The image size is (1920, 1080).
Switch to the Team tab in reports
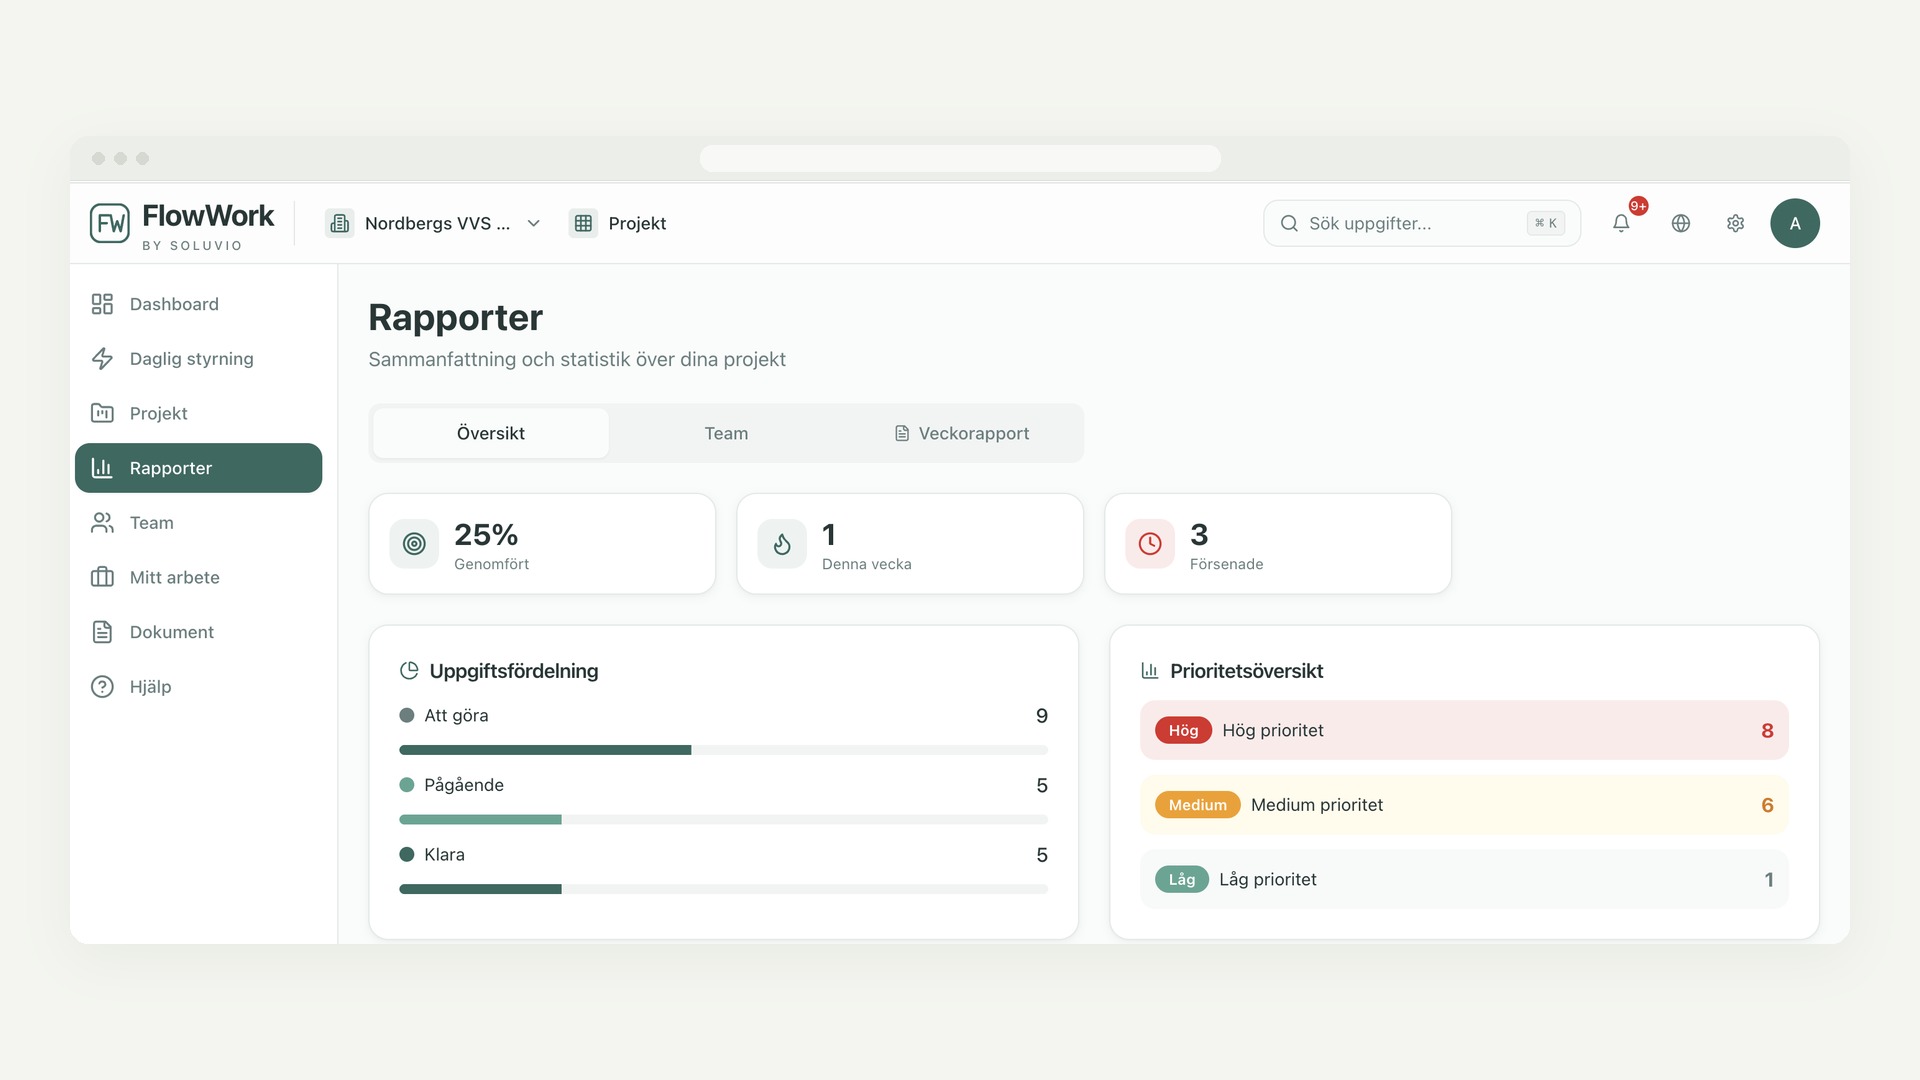726,433
